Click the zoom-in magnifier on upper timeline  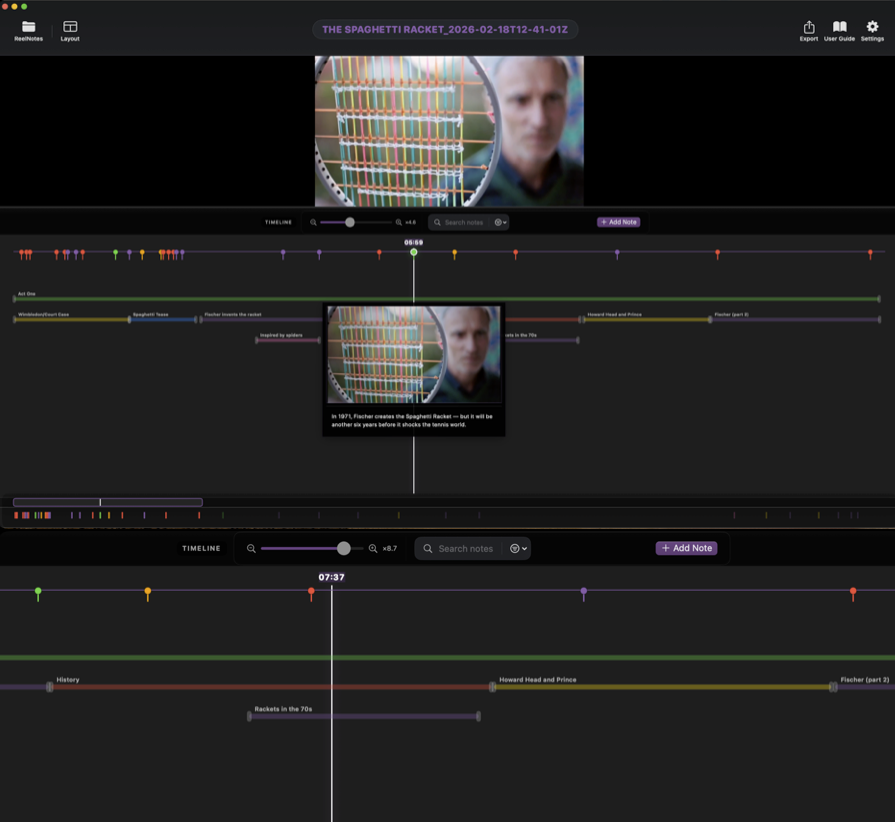[398, 222]
